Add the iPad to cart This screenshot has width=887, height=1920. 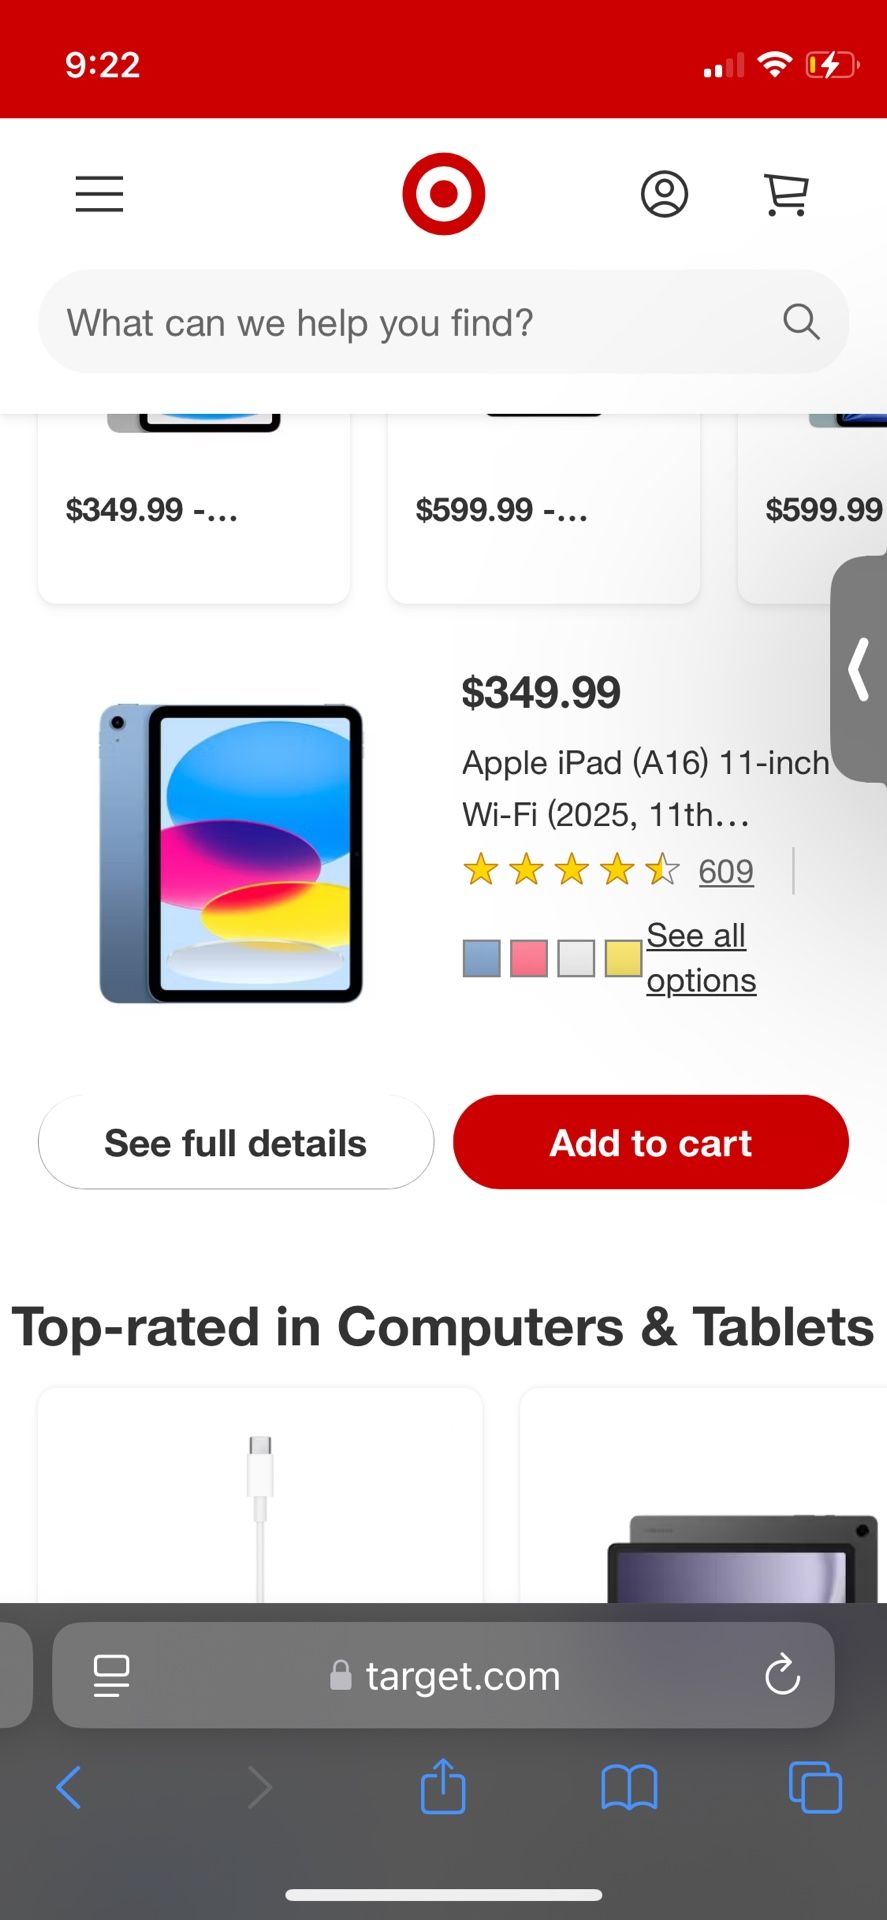pos(650,1142)
